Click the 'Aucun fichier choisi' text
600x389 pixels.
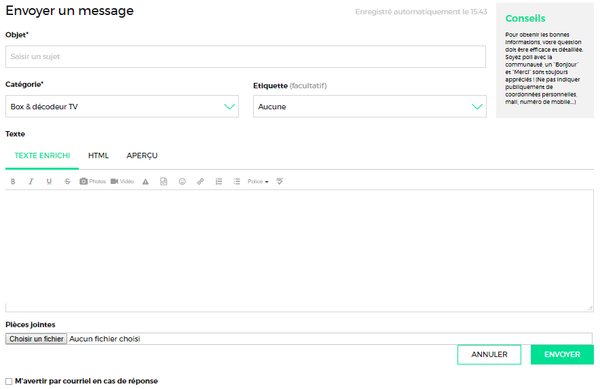(x=104, y=339)
